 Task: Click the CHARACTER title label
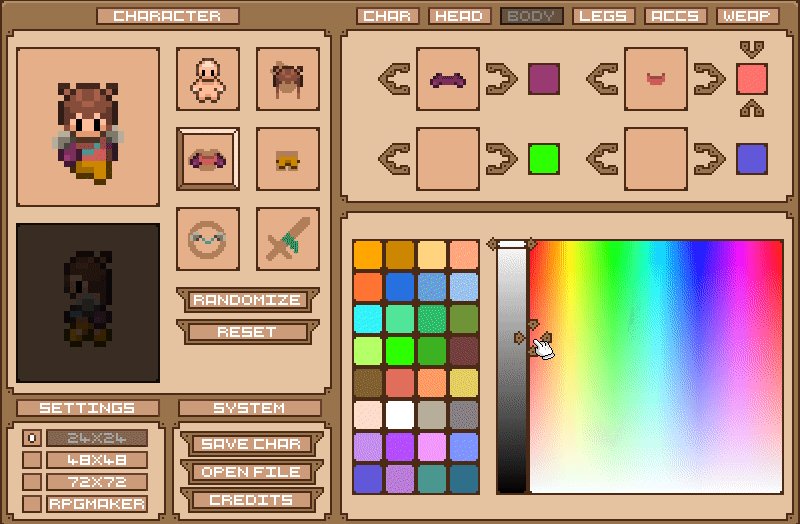[x=167, y=16]
